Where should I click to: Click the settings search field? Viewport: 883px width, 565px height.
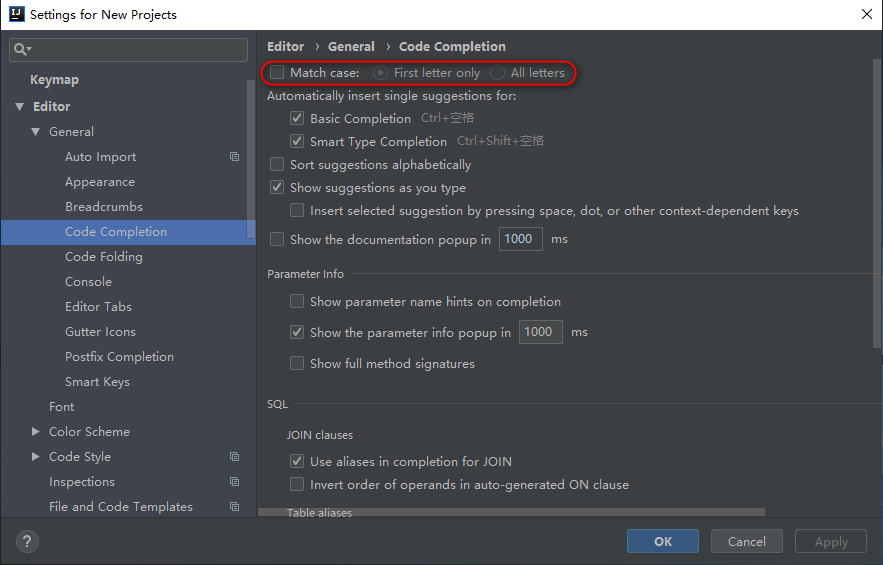(x=128, y=50)
